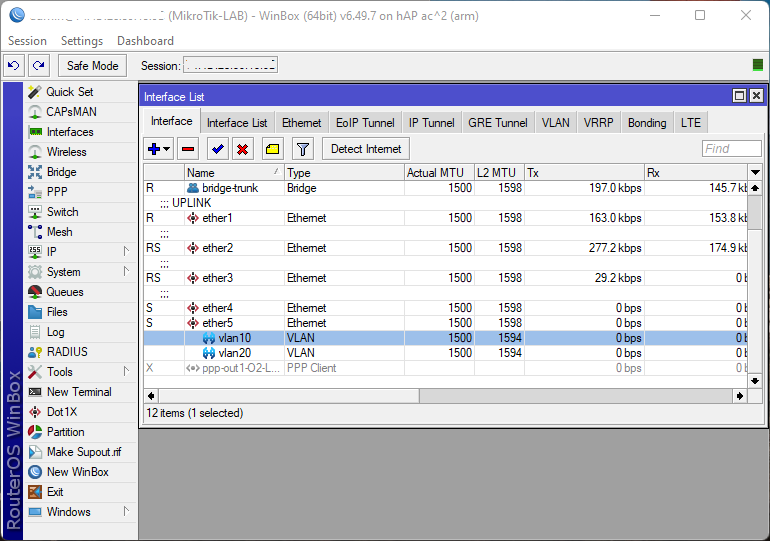Switch to the GRE Tunnel tab

point(498,123)
